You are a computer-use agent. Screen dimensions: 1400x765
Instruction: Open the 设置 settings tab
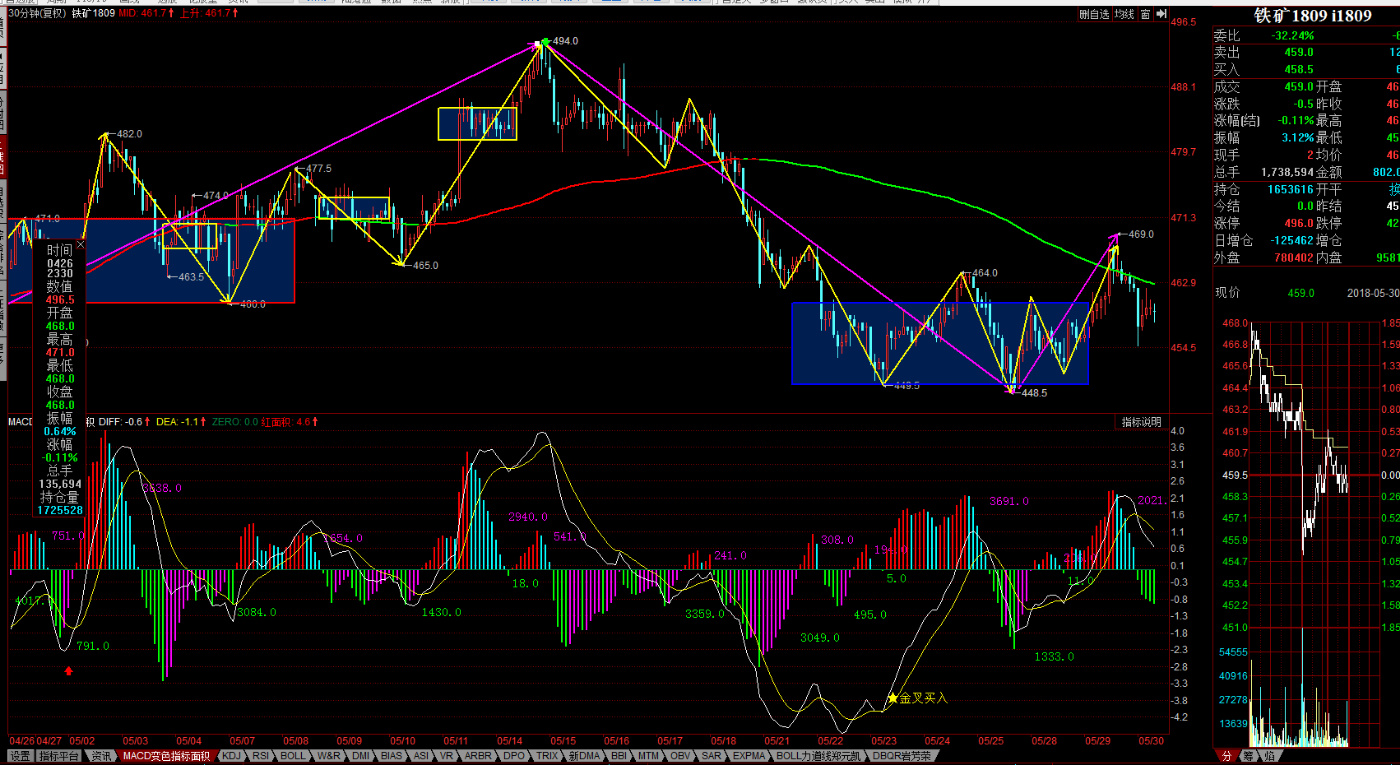pos(20,756)
